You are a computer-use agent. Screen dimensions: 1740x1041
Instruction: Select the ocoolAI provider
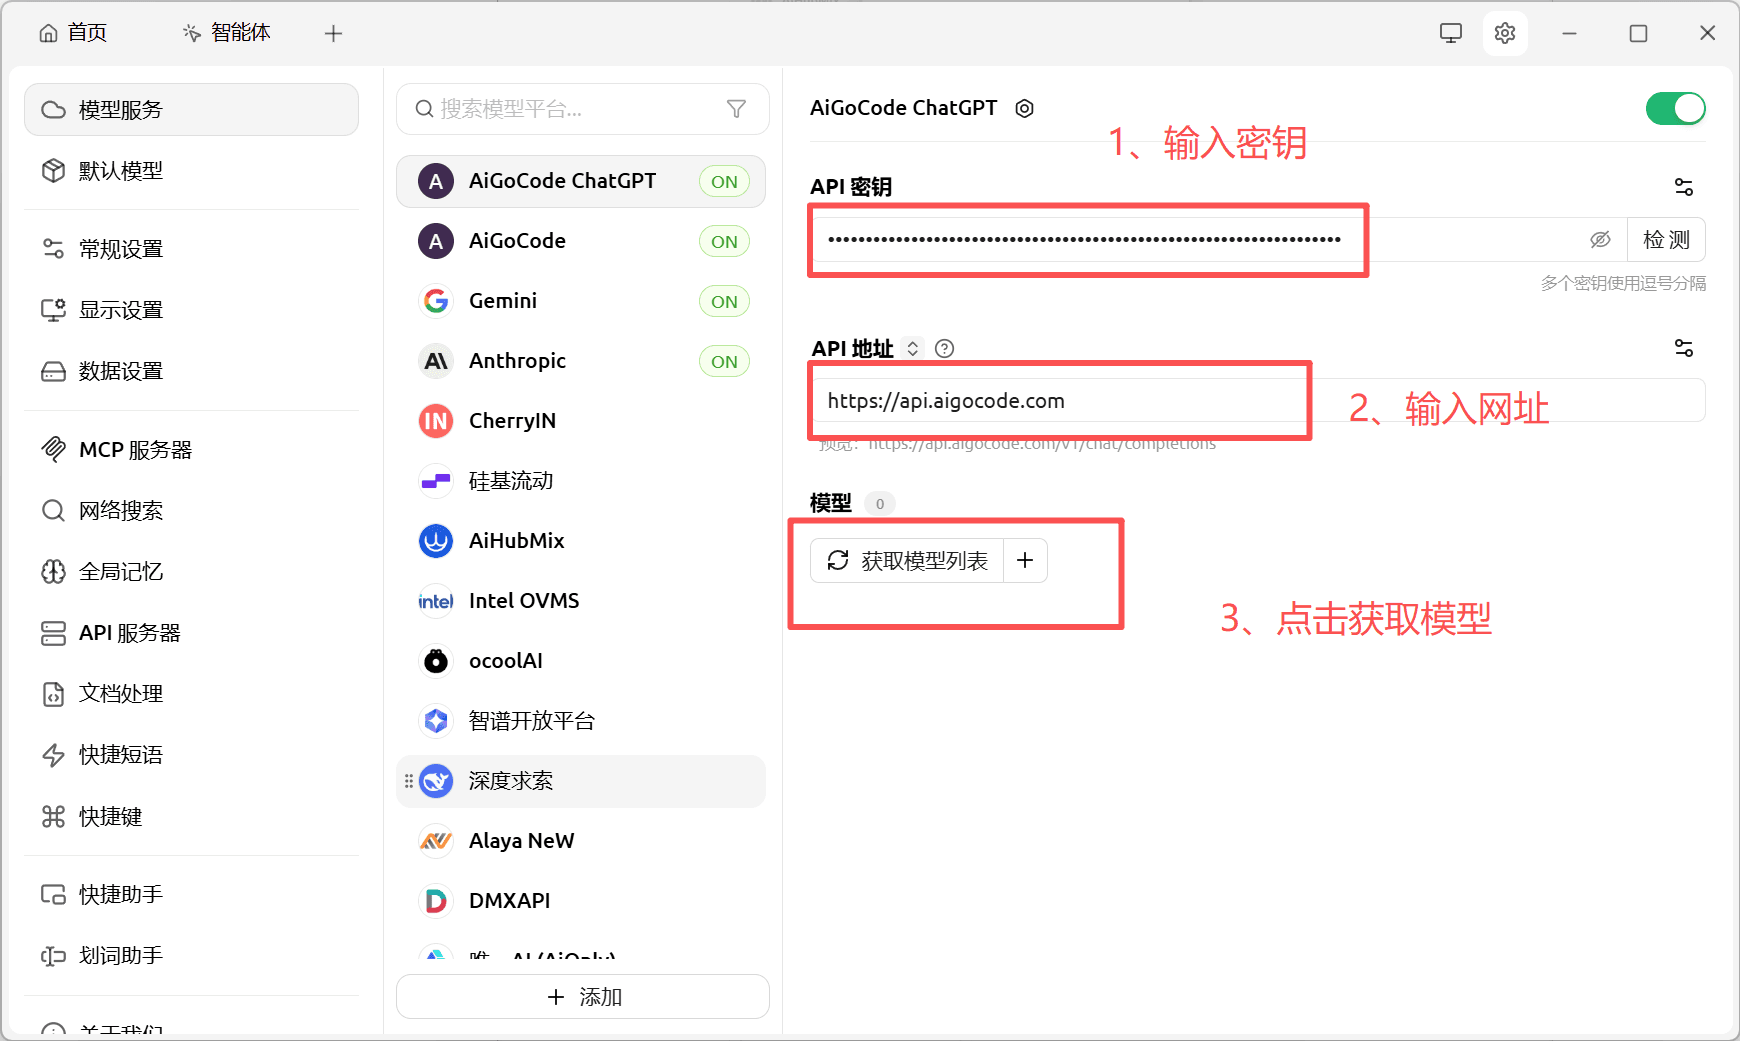tap(581, 661)
